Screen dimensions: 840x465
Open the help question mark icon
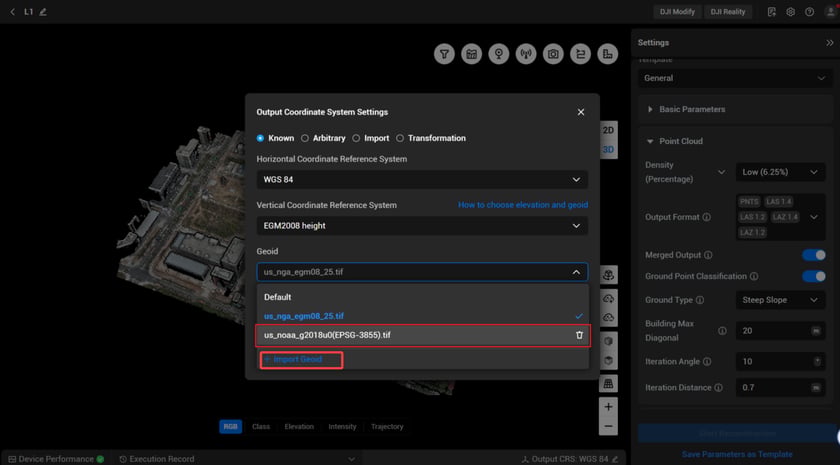809,12
